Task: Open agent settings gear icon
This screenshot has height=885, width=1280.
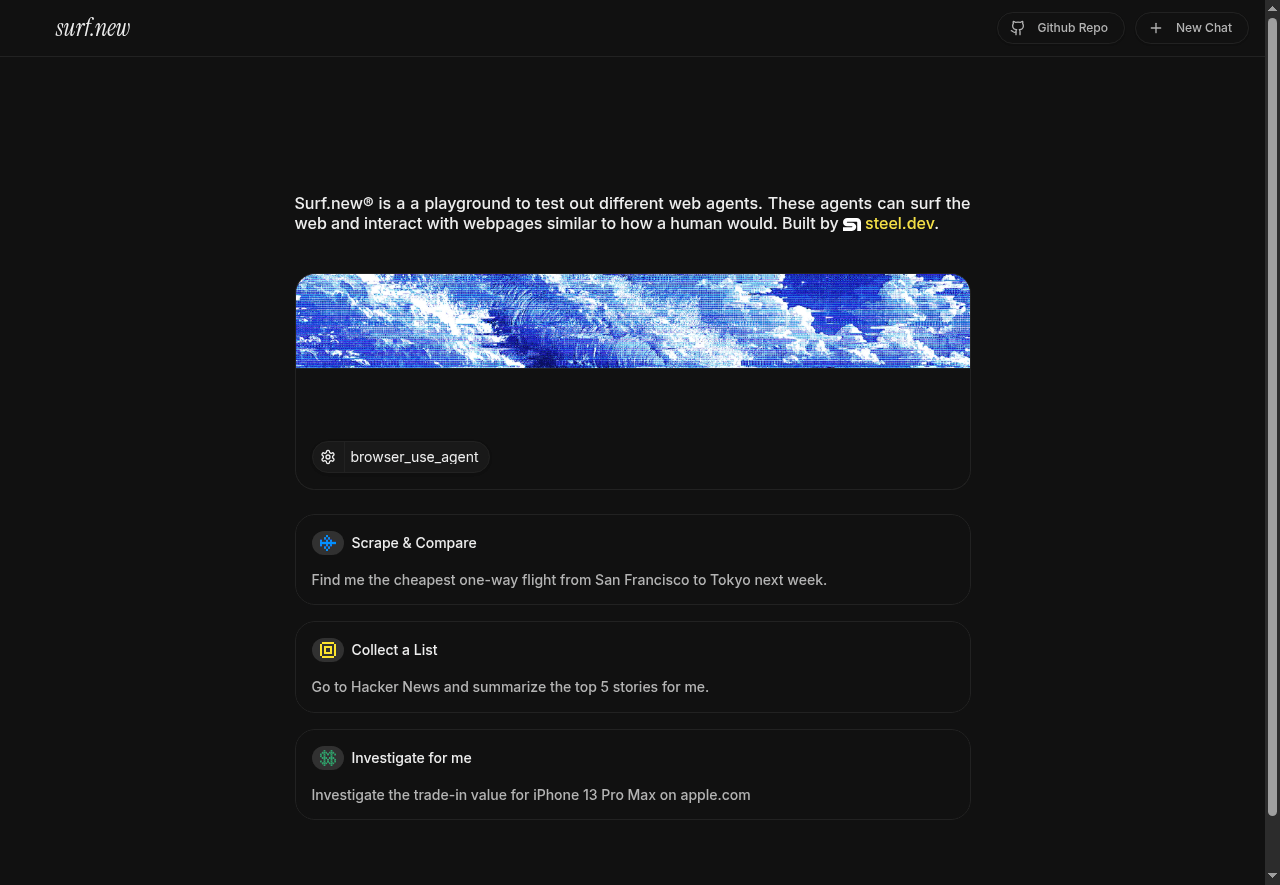Action: [x=328, y=457]
